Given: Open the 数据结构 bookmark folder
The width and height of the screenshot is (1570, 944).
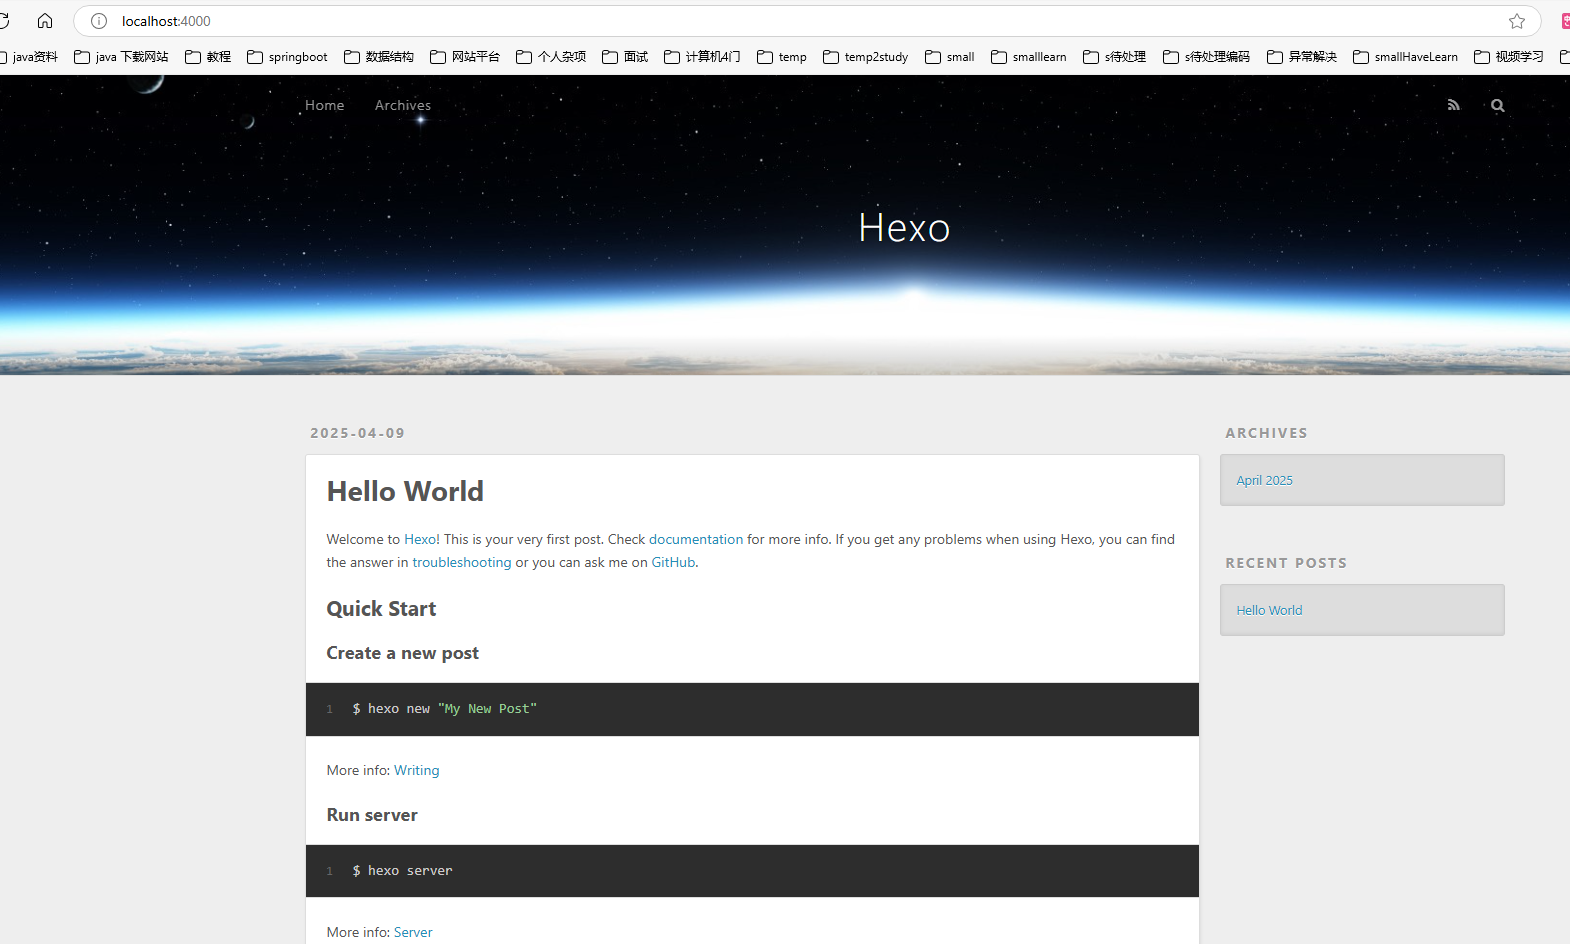Looking at the screenshot, I should [x=379, y=57].
